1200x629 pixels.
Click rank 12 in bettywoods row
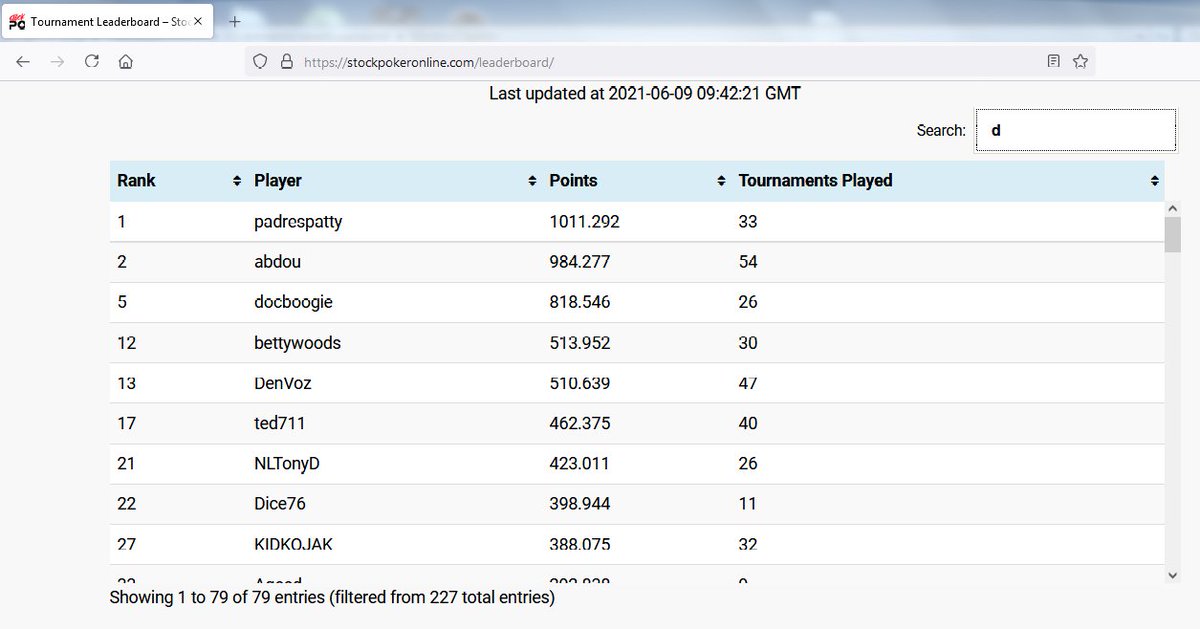click(x=126, y=343)
